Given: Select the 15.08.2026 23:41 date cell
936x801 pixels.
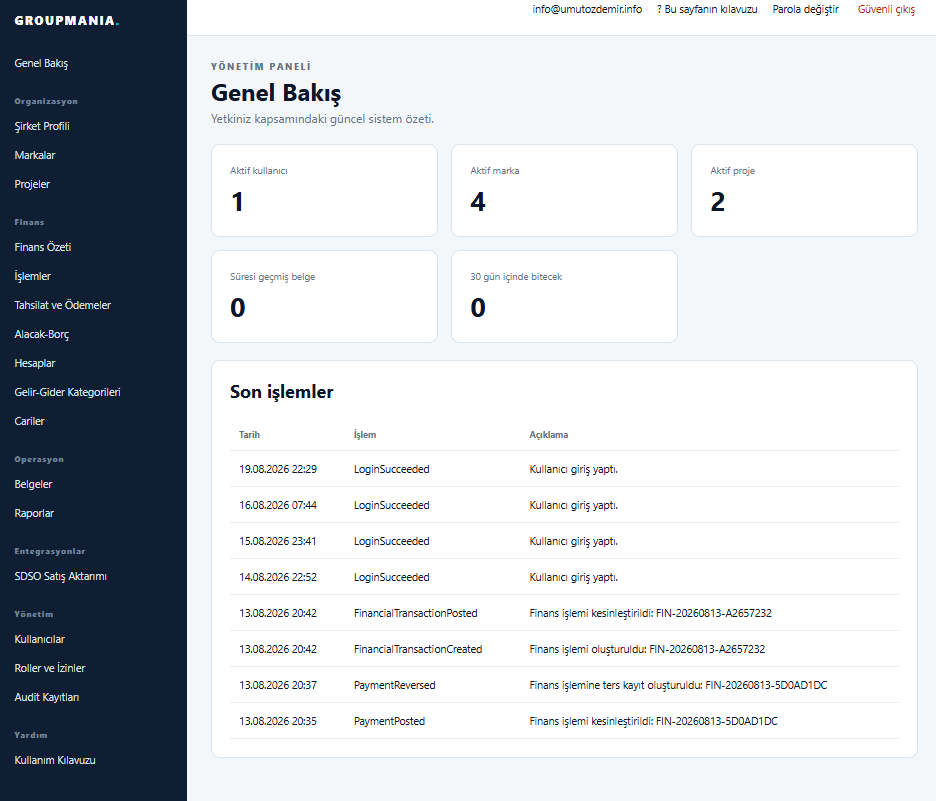Looking at the screenshot, I should (278, 541).
